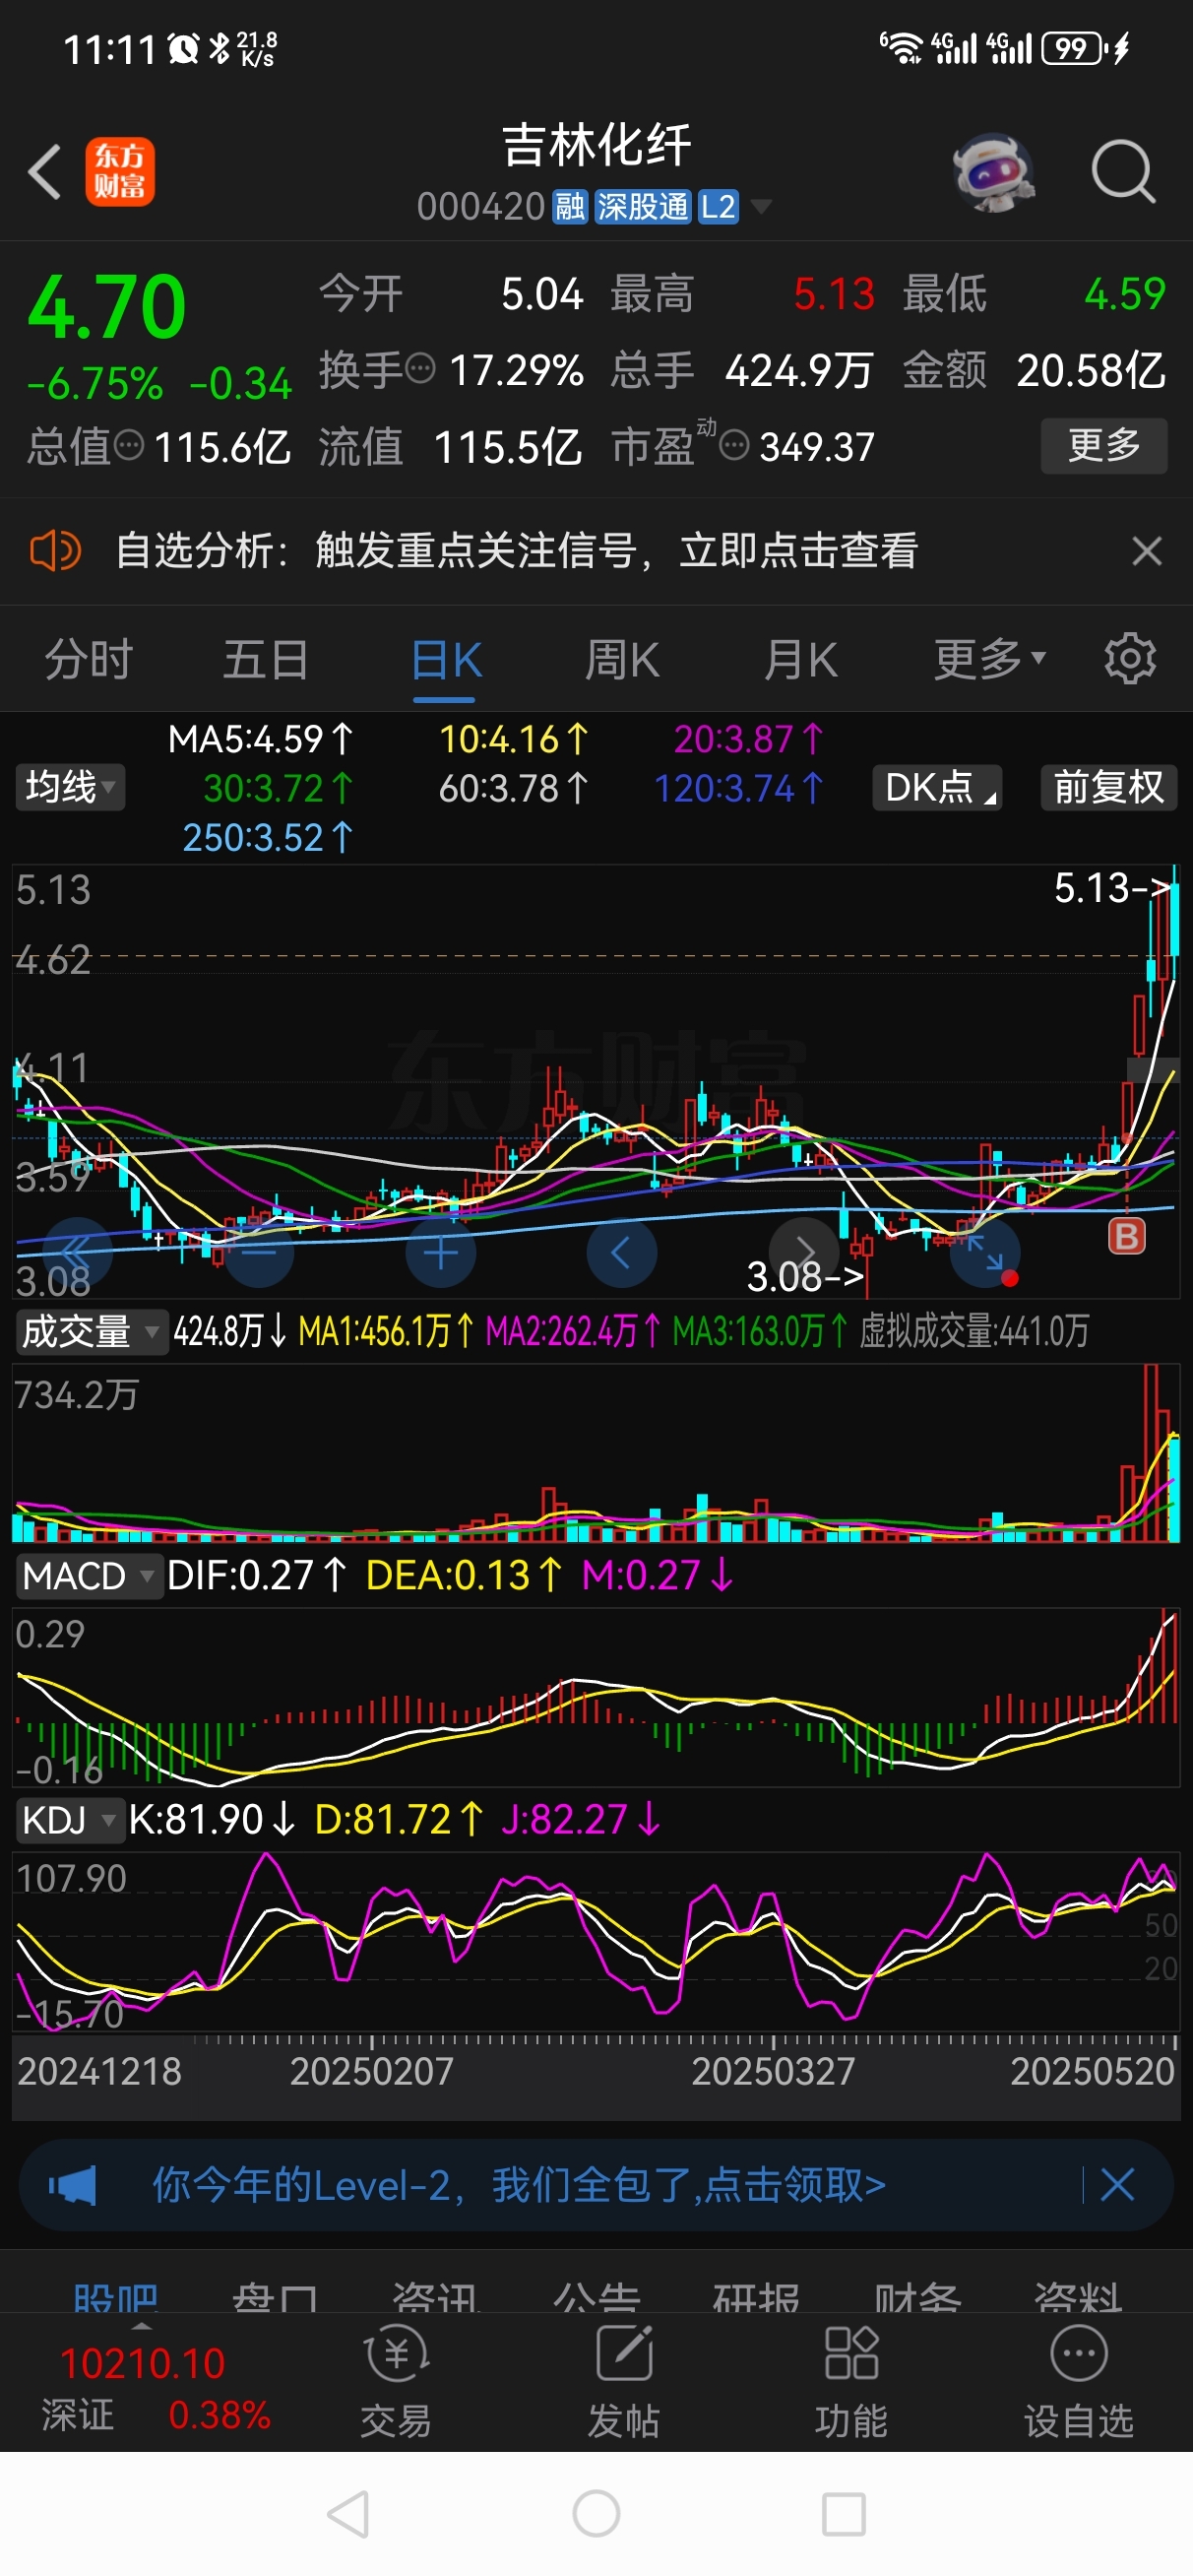The image size is (1193, 2576).
Task: Open the 自选分析 signal notice
Action: tap(517, 551)
